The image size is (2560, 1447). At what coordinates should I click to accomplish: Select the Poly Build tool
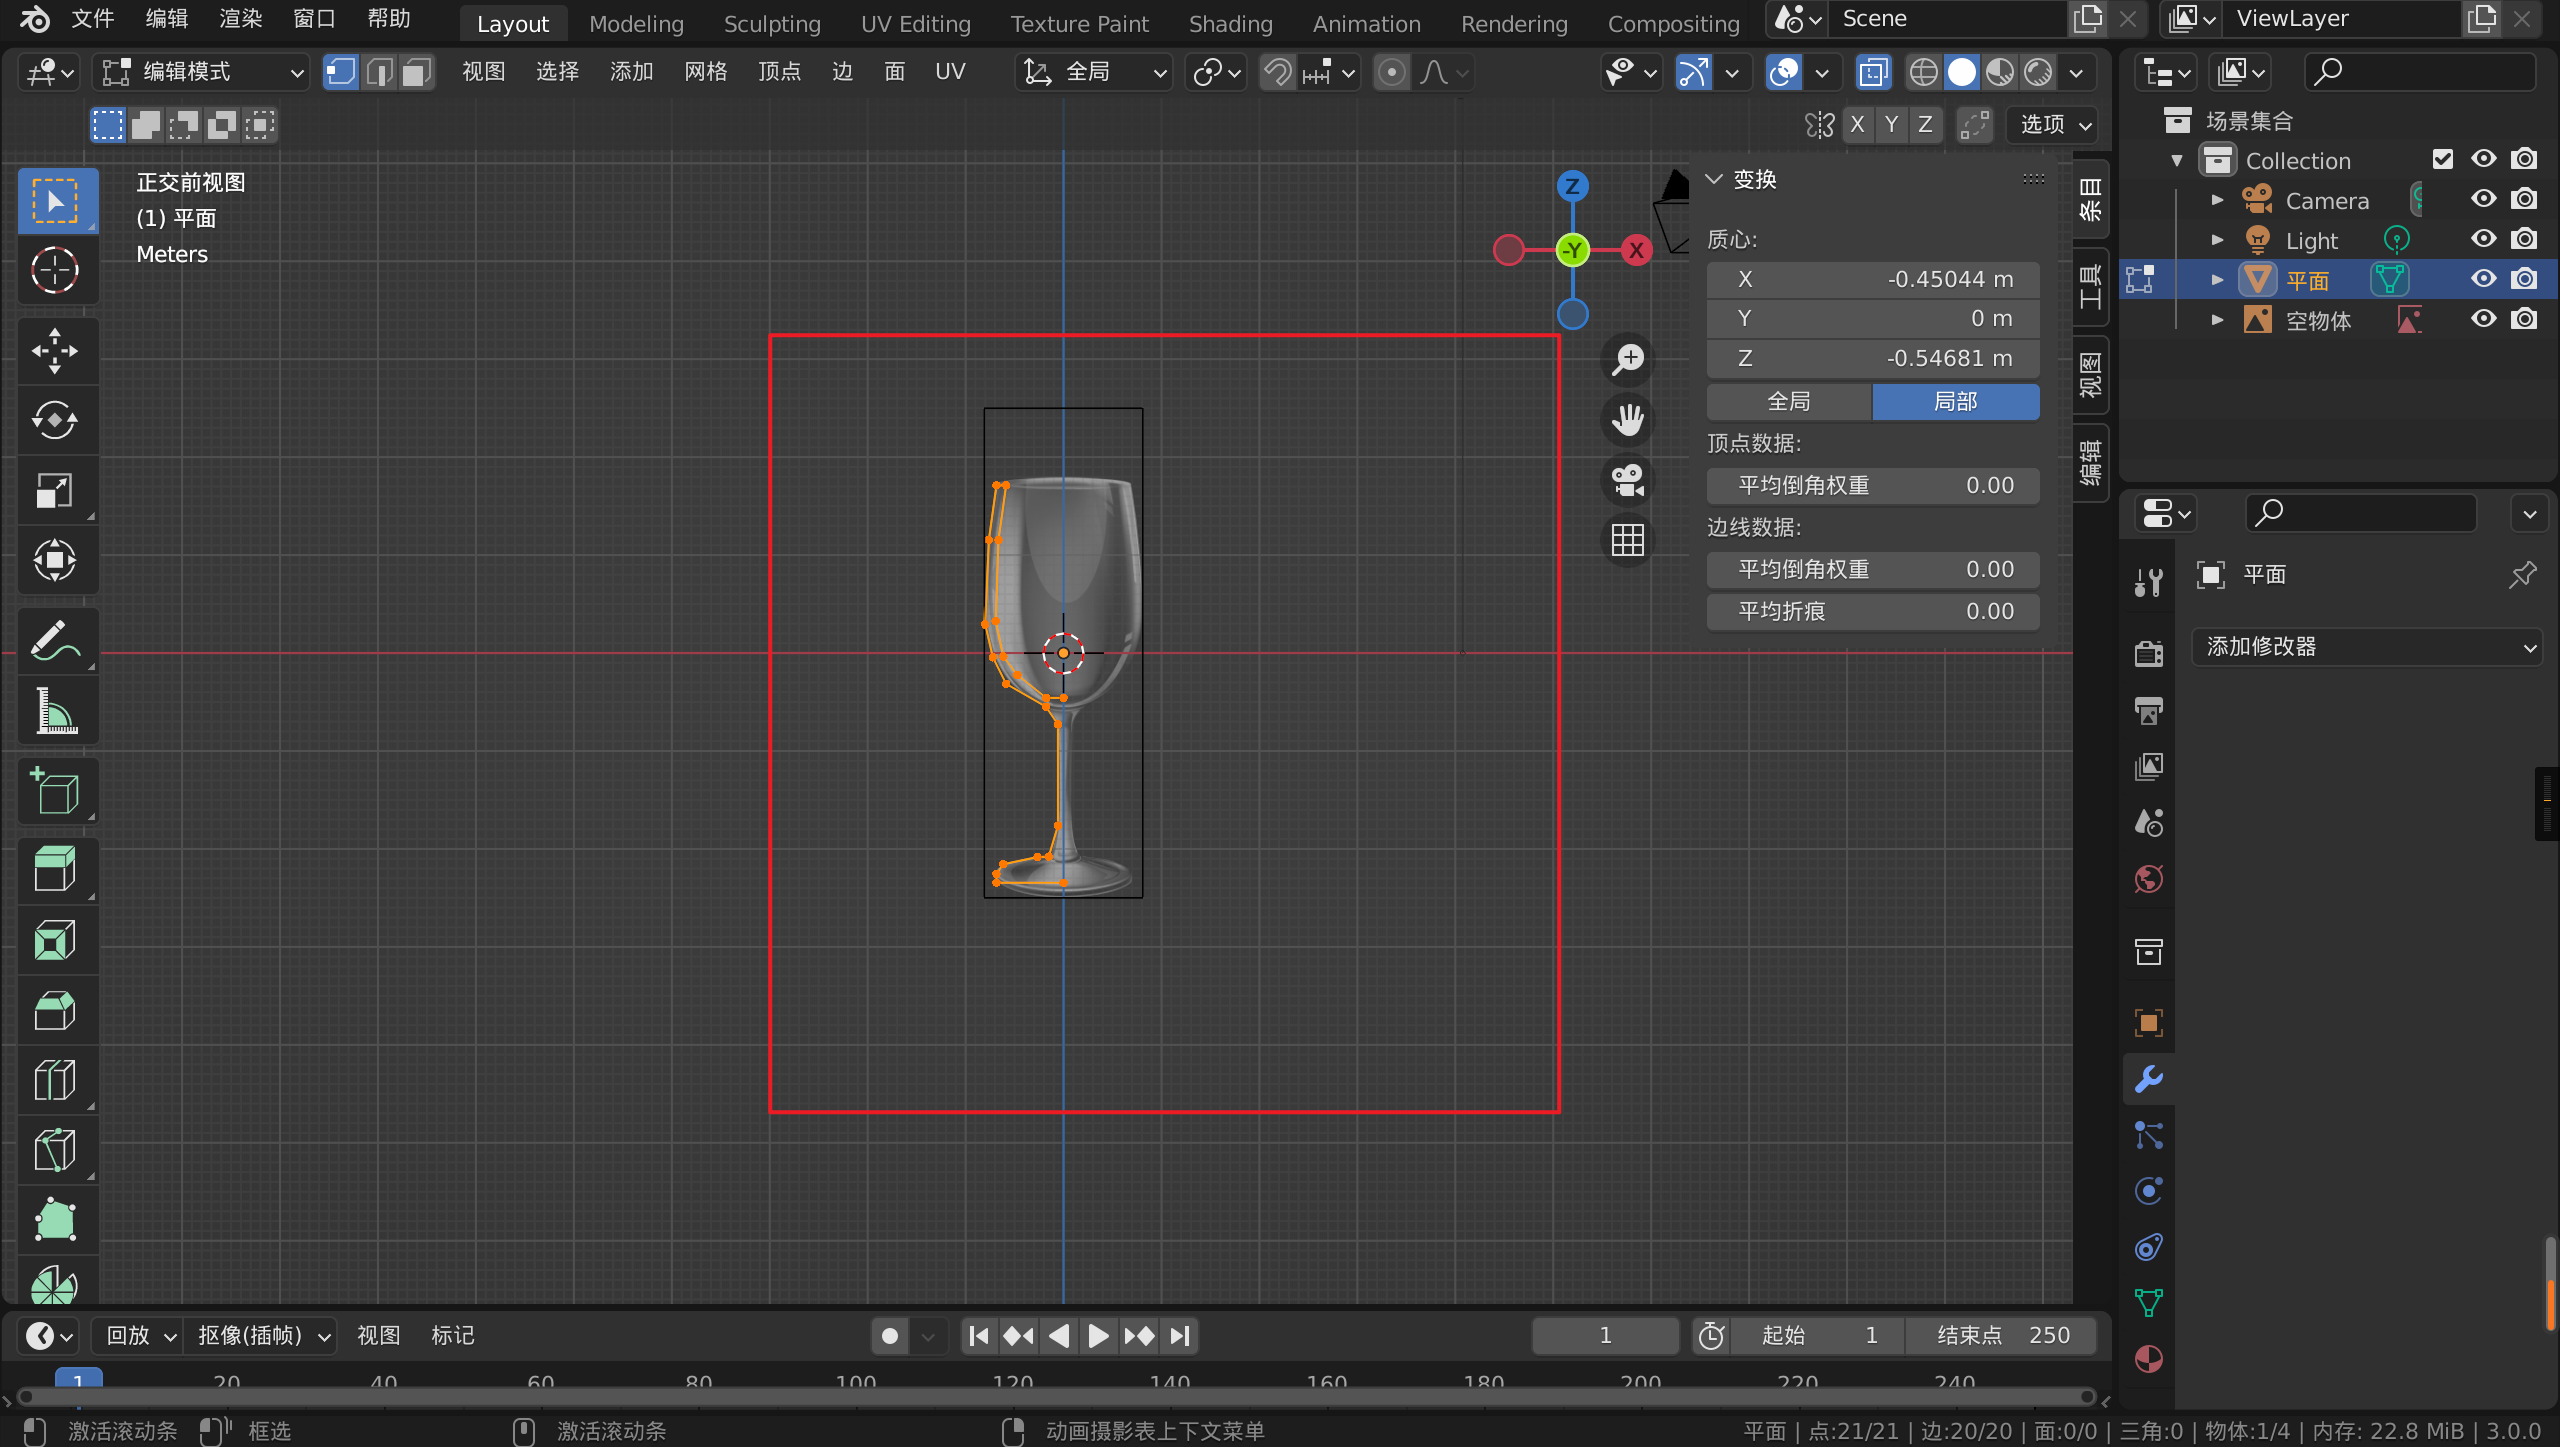56,1220
